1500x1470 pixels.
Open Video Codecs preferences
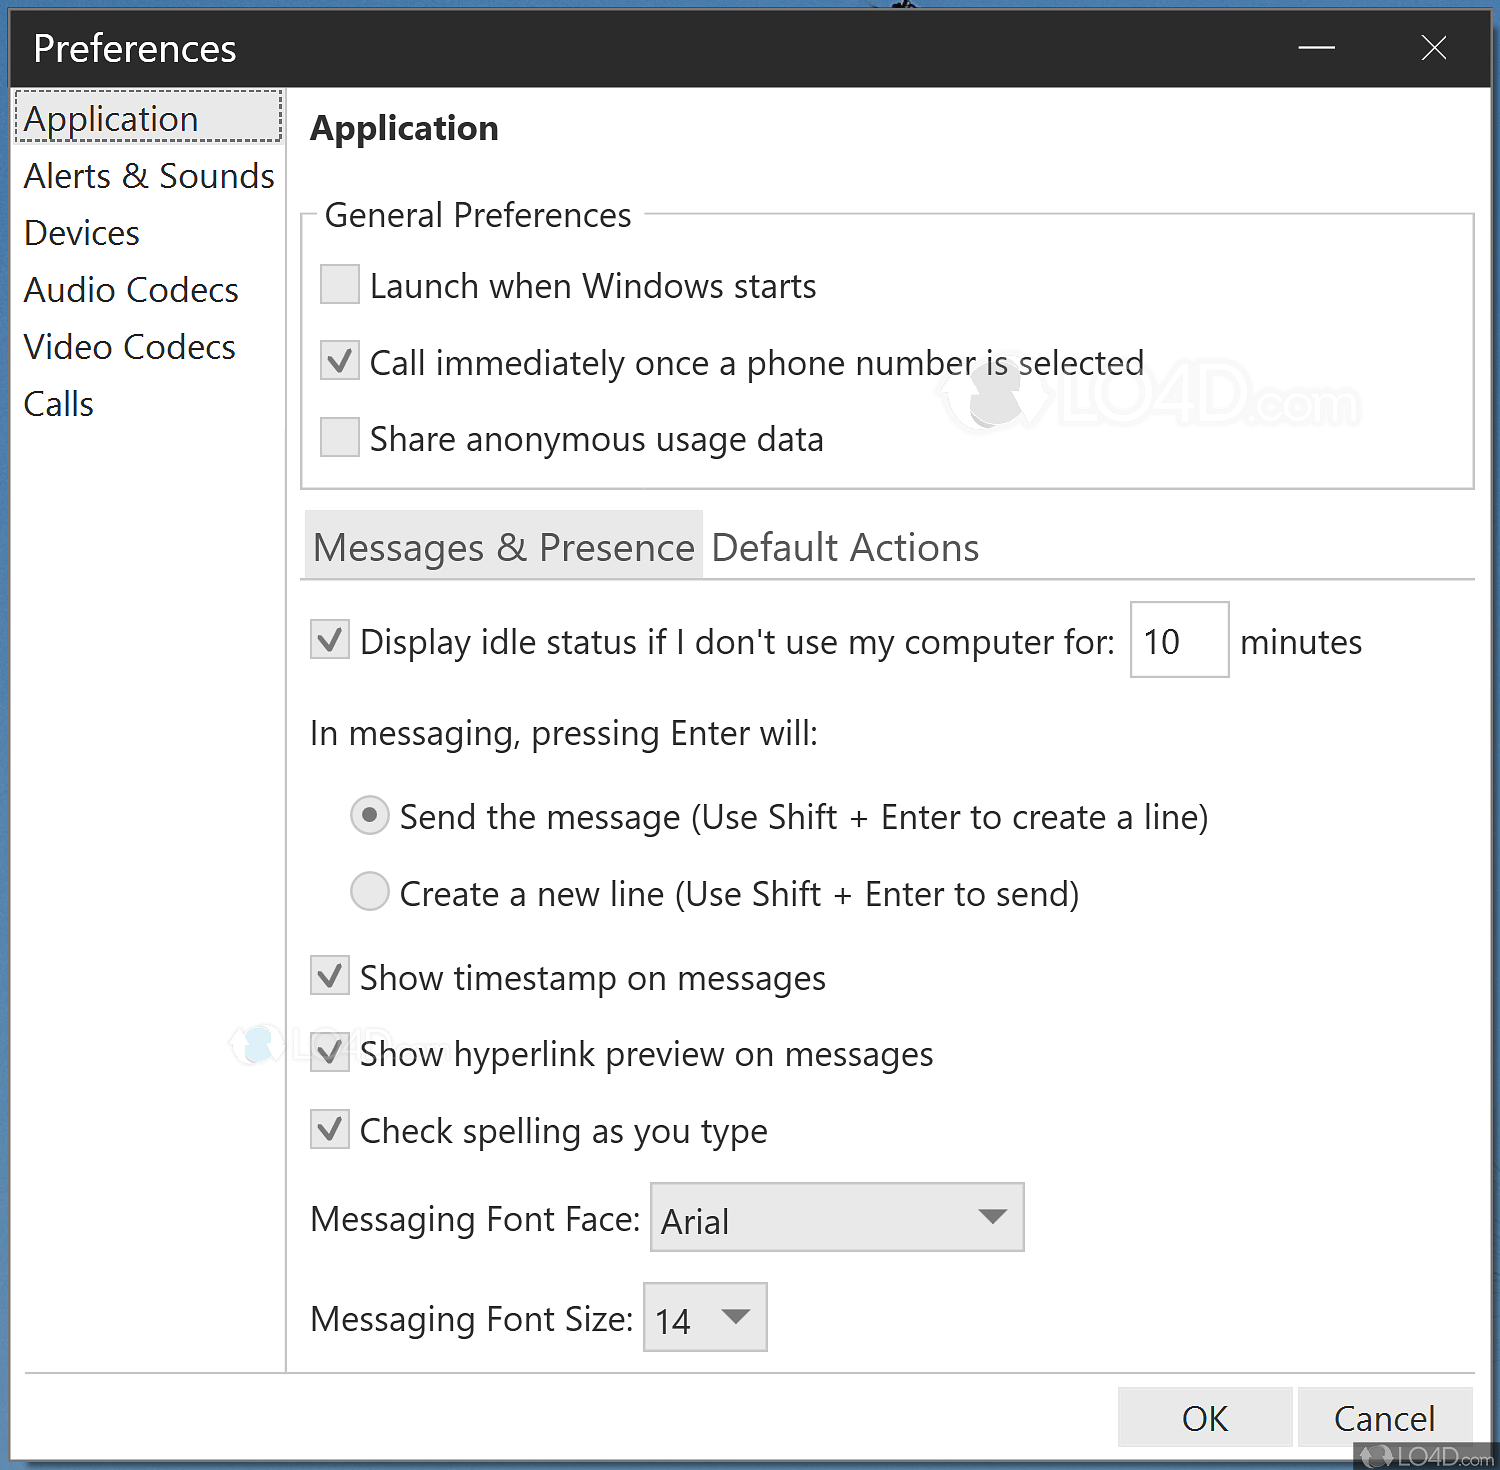tap(129, 346)
